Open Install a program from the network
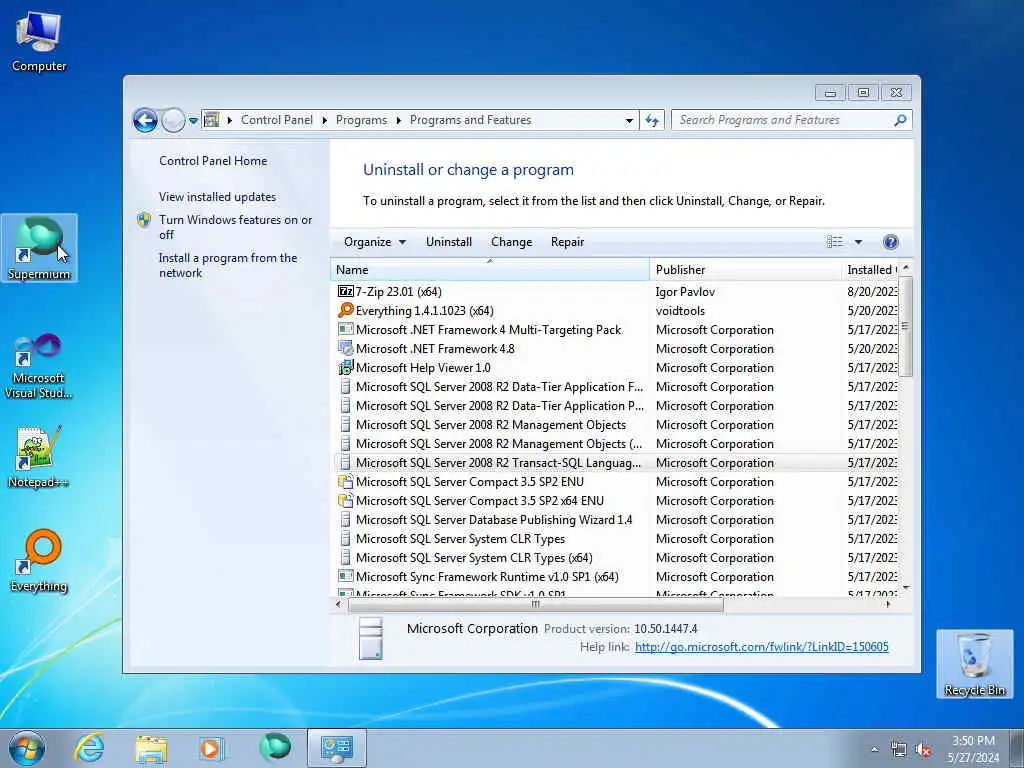1024x768 pixels. coord(228,265)
